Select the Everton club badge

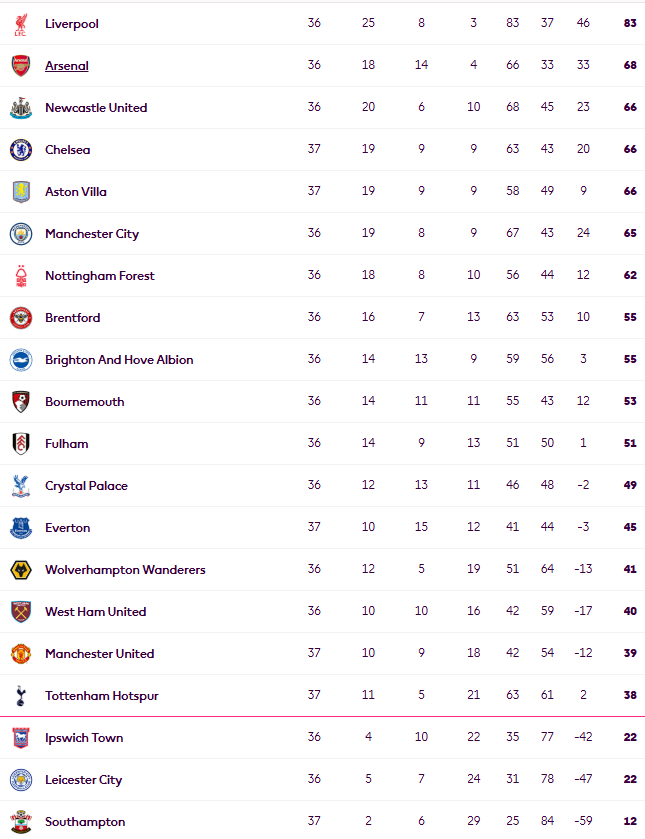[x=20, y=528]
